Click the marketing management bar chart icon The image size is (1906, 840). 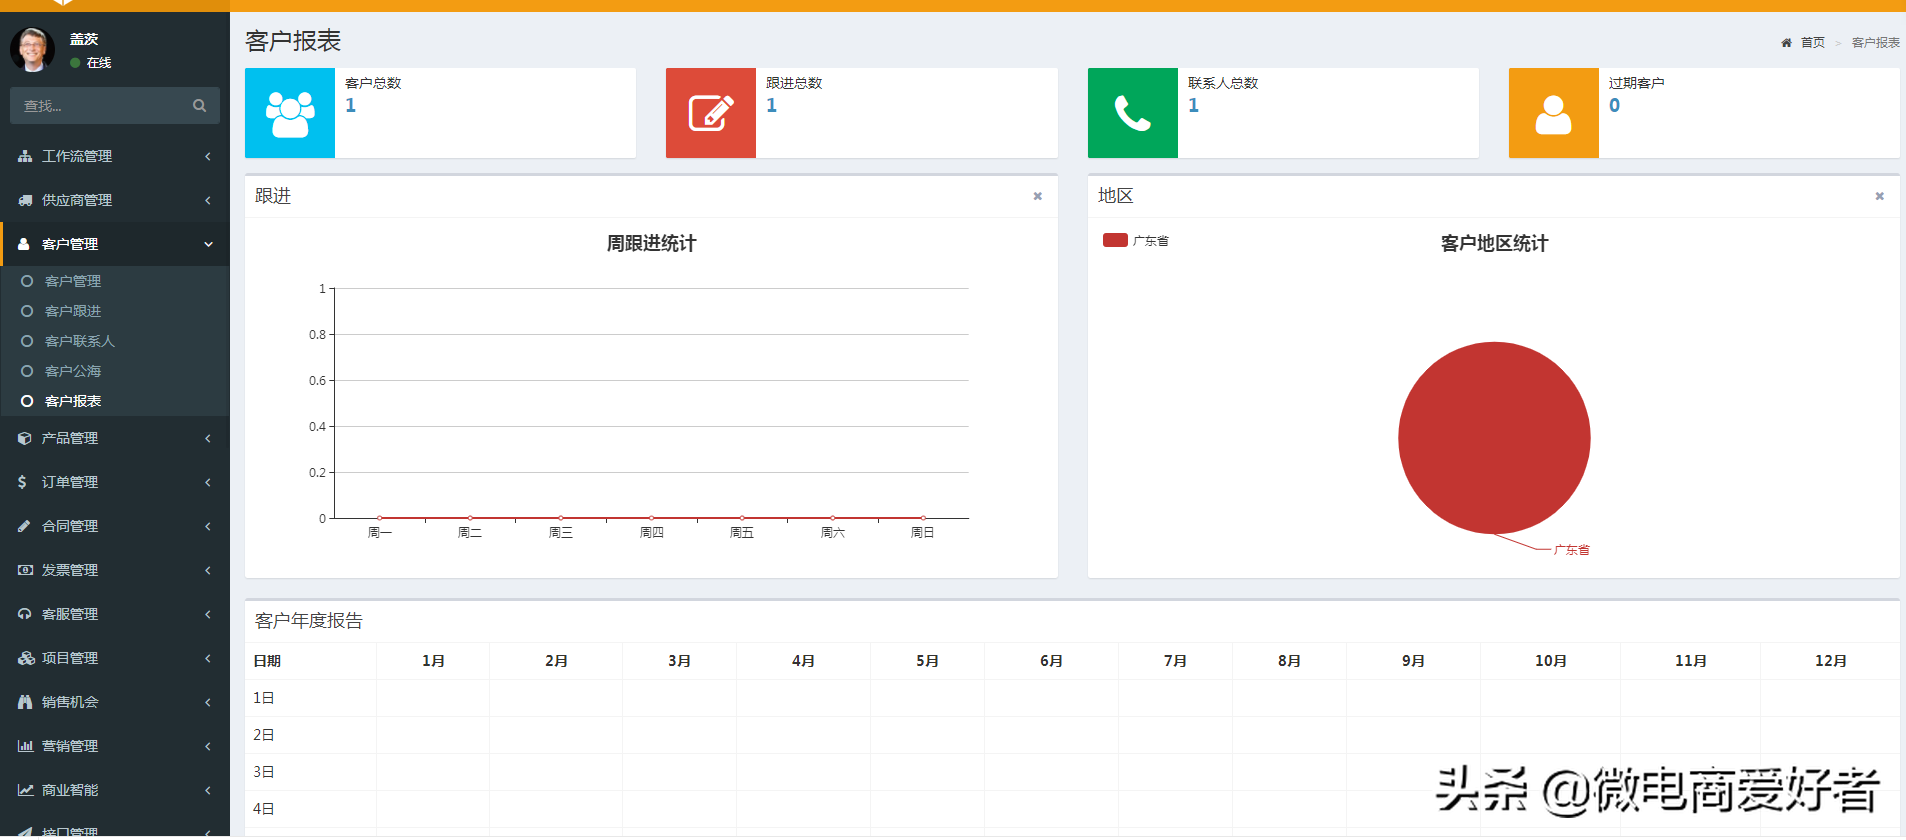tap(25, 746)
